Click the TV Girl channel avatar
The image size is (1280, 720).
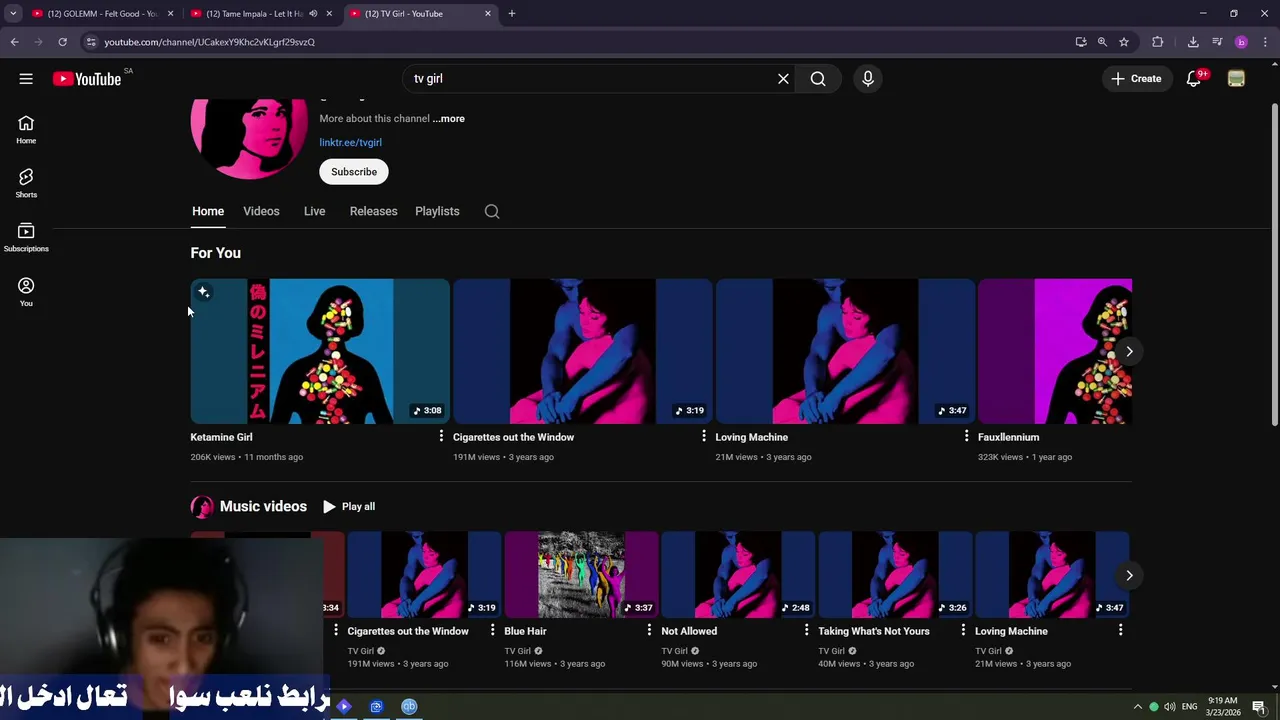click(x=249, y=138)
